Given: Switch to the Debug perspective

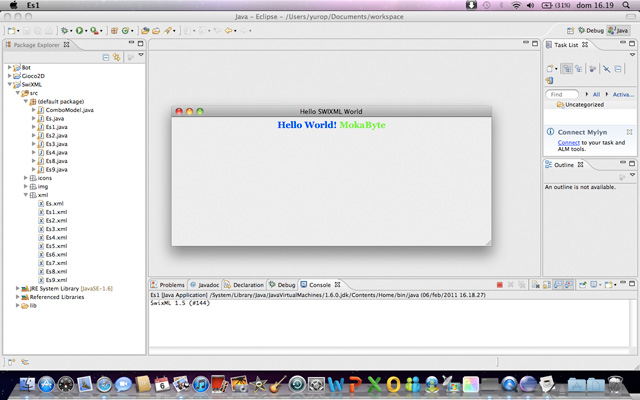Looking at the screenshot, I should click(591, 31).
